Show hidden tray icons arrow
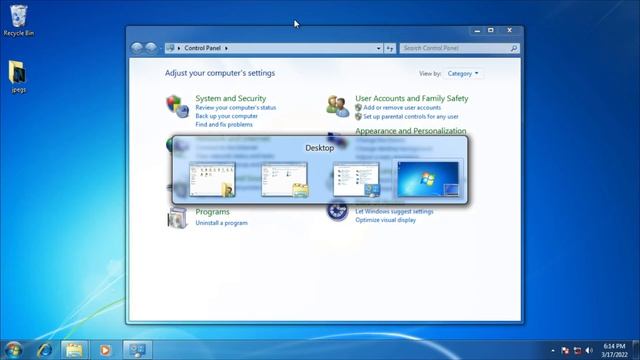This screenshot has width=640, height=360. (553, 350)
